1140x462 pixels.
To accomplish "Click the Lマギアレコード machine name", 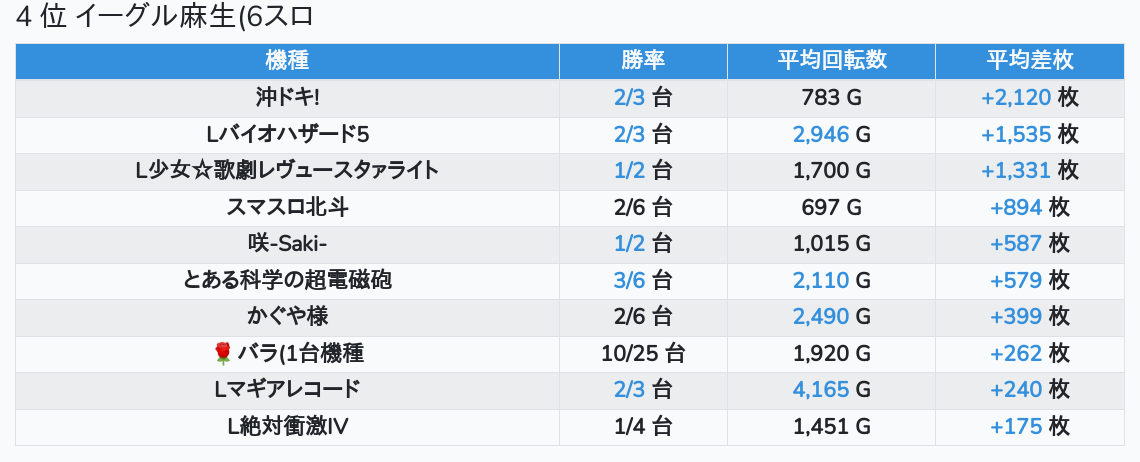I will tap(287, 390).
